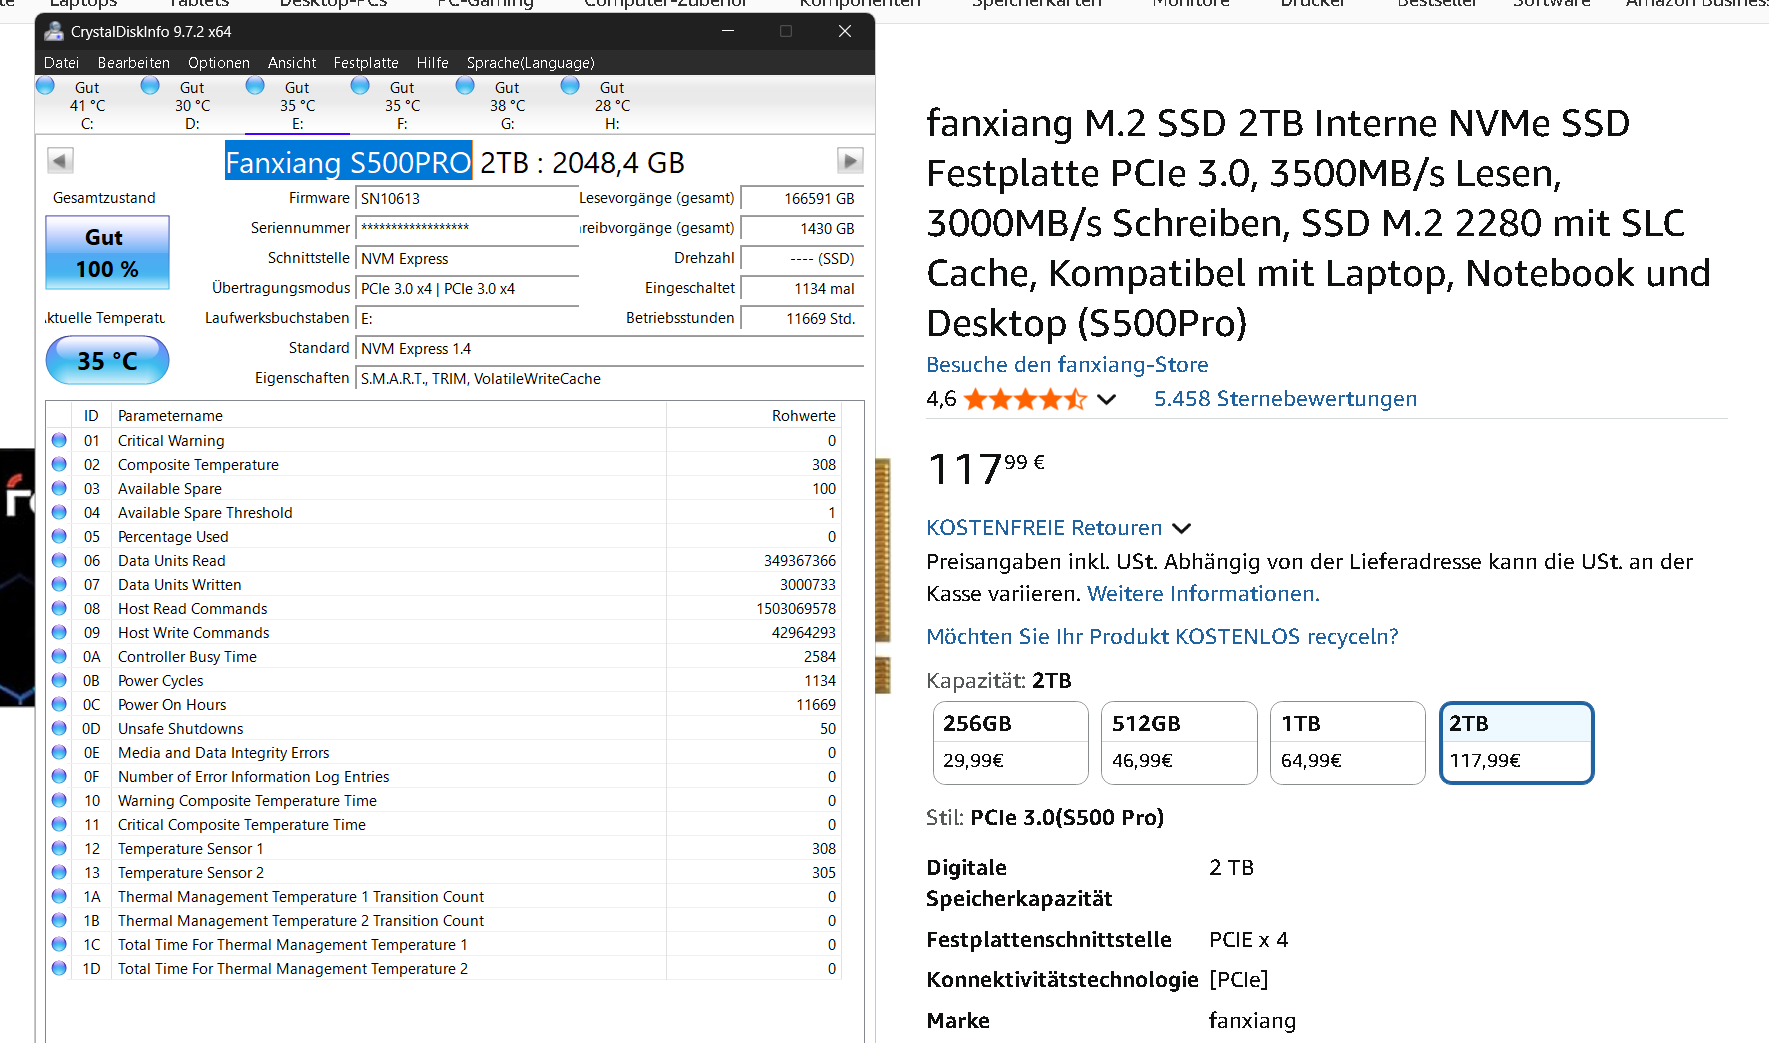Click status icon of Data Units Written row
Screen dimensions: 1769x1043
coord(59,584)
